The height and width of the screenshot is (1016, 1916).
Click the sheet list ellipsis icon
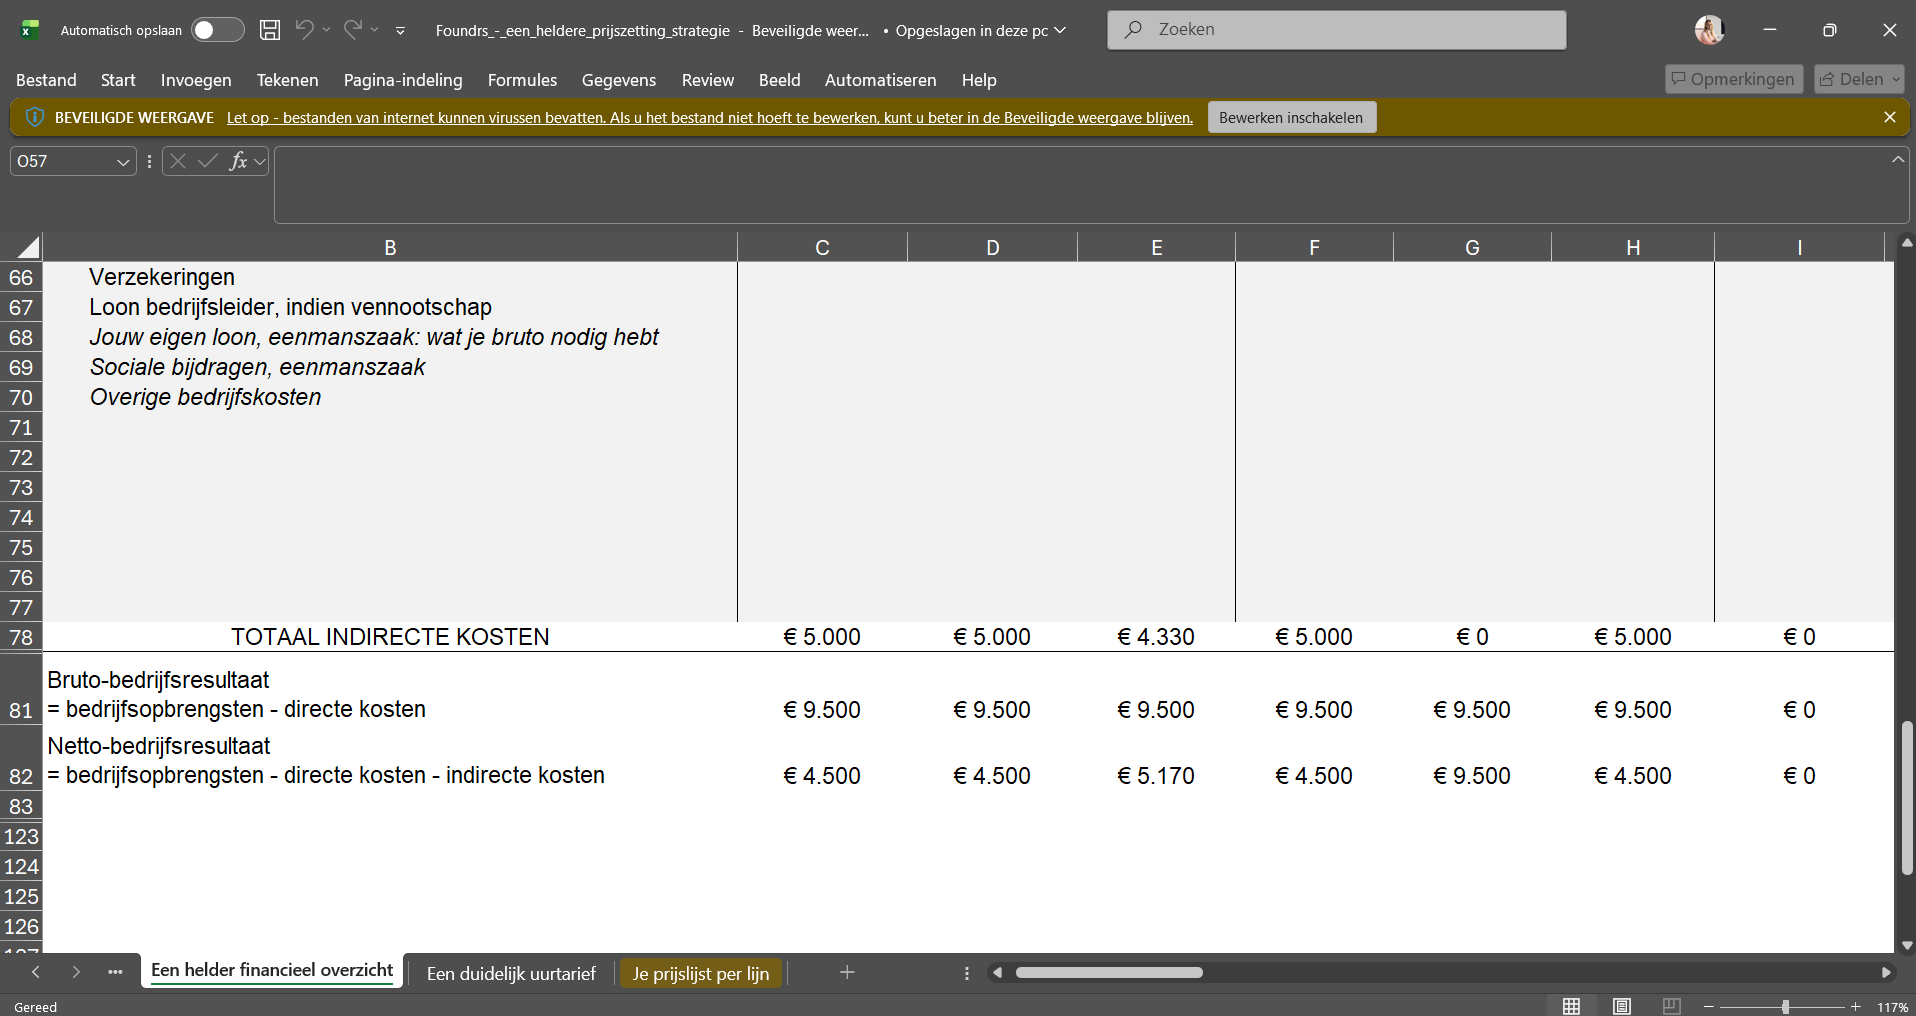click(x=115, y=972)
